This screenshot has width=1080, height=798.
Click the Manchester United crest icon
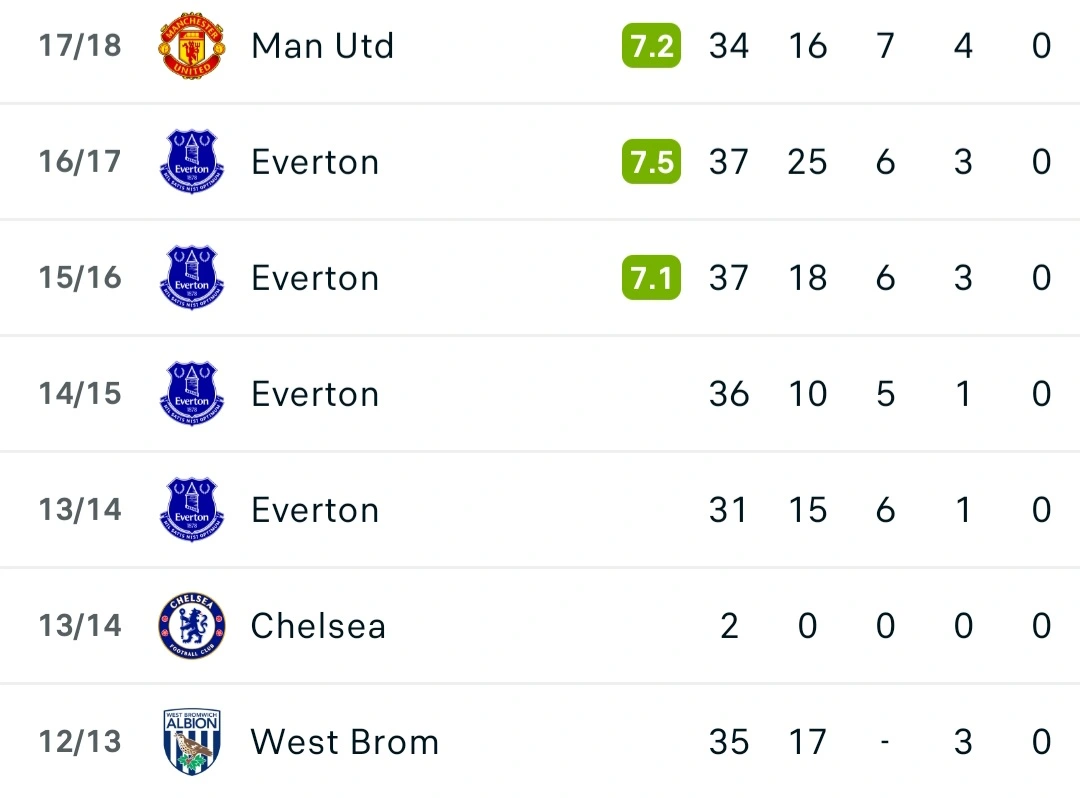point(192,46)
